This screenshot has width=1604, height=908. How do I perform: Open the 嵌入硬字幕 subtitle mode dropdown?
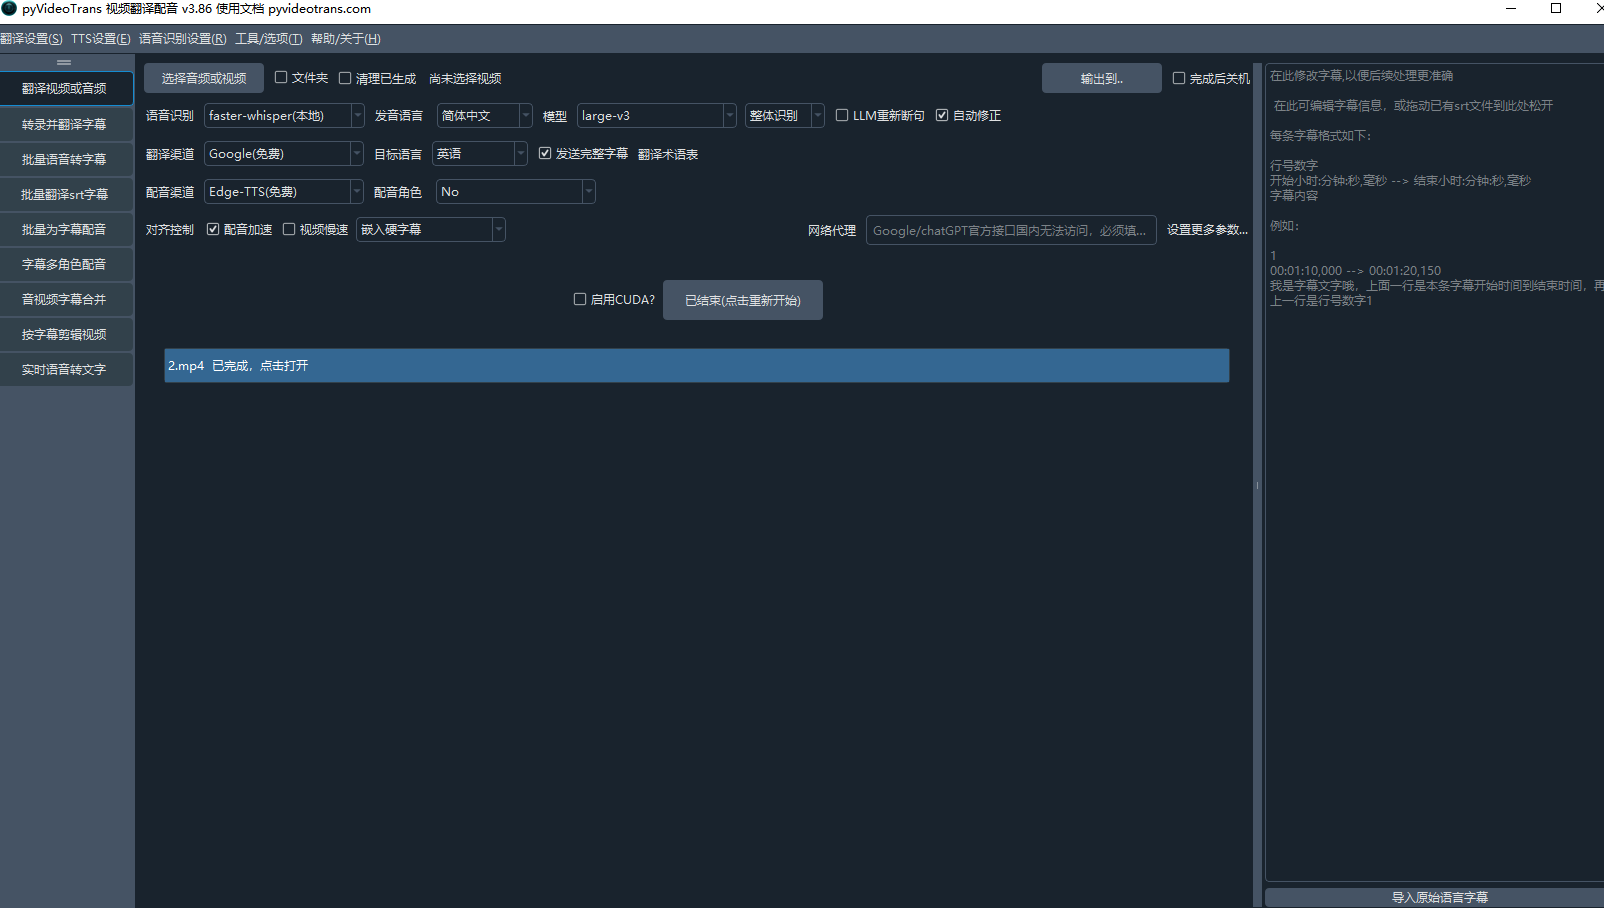coord(431,230)
